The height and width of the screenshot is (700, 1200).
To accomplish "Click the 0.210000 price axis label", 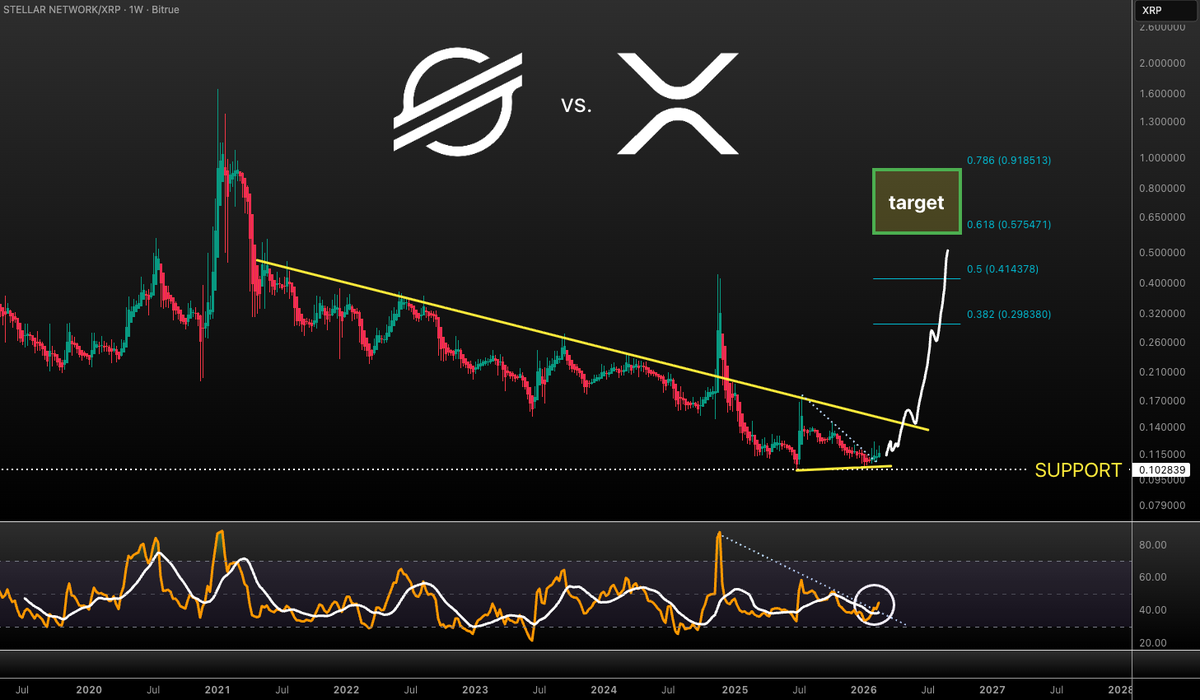I will pos(1162,372).
